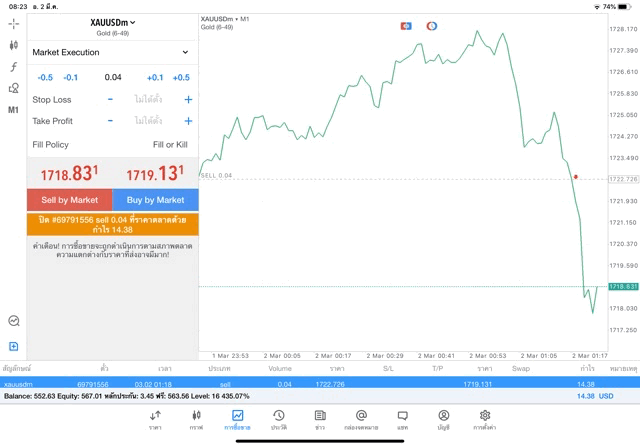This screenshot has width=640, height=447.
Task: Click the Volume column header
Action: click(280, 368)
